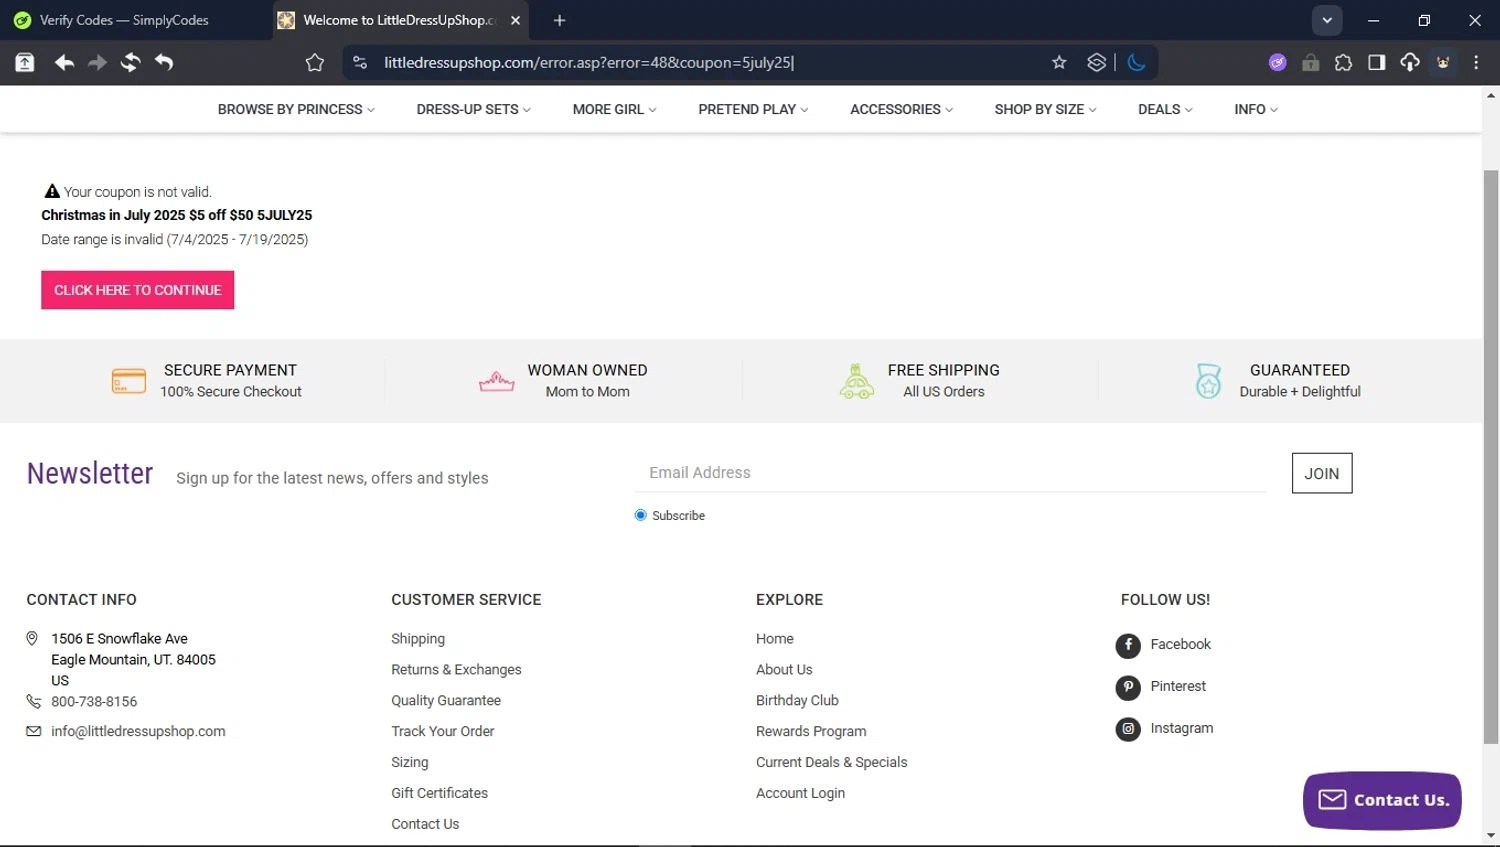Open the tab search dropdown arrow
The image size is (1500, 847).
(1327, 20)
